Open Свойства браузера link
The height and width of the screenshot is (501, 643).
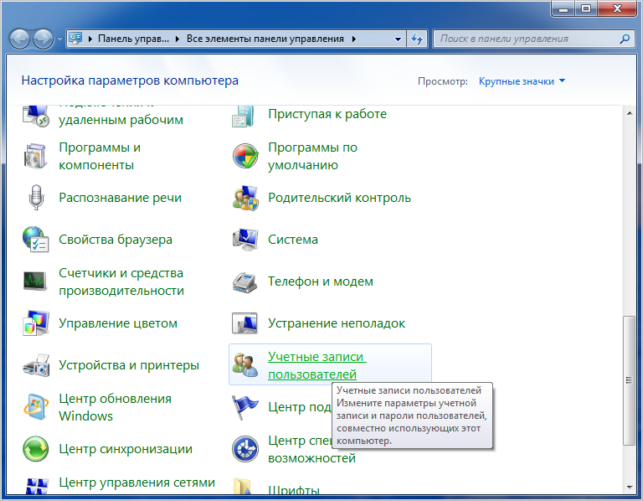click(x=115, y=239)
